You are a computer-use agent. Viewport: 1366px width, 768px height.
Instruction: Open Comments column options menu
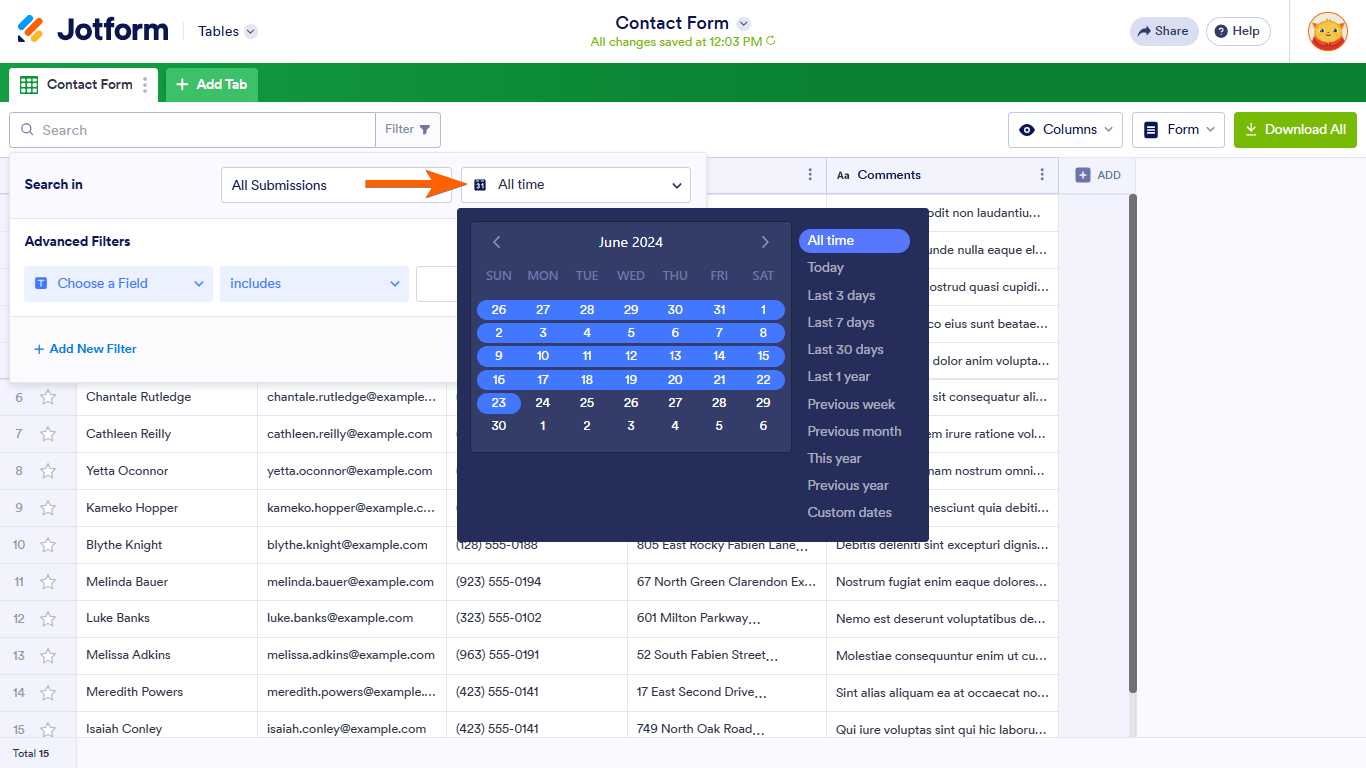1042,175
